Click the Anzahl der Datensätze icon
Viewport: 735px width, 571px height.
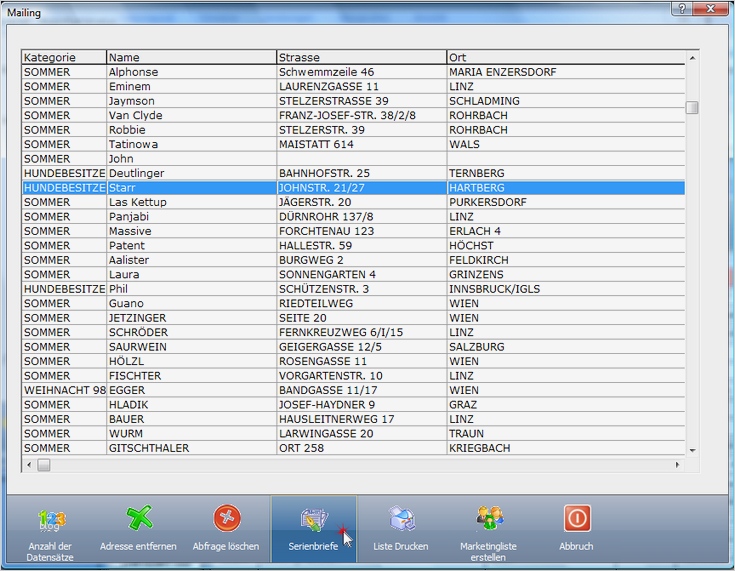(52, 519)
